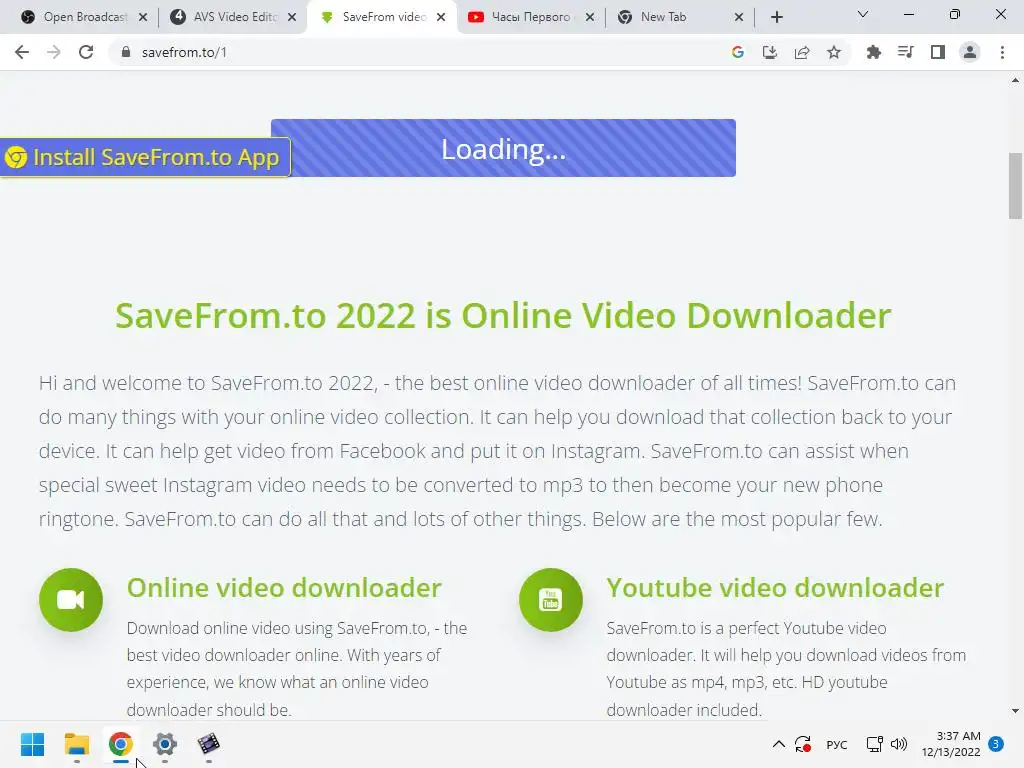Switch the РУС input language

837,744
